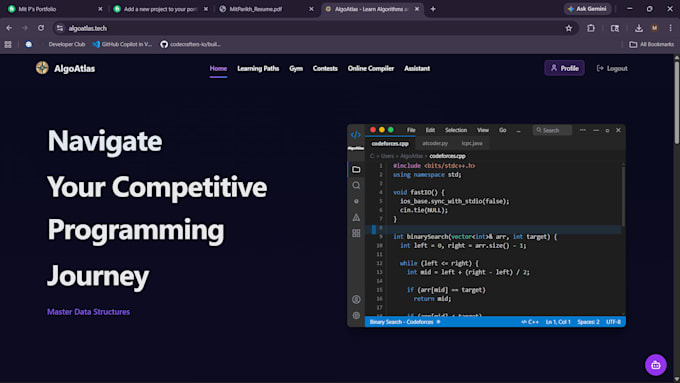Open the browser extensions puzzle icon
Screen dimensions: 680x383
591,28
